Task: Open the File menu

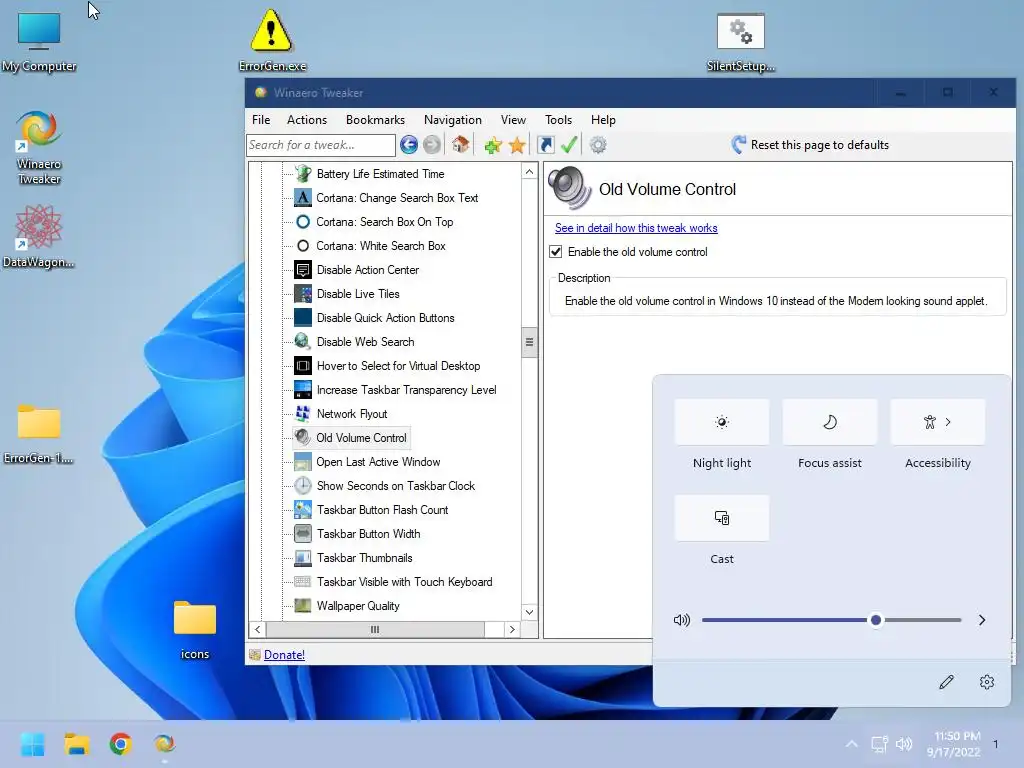Action: 261,120
